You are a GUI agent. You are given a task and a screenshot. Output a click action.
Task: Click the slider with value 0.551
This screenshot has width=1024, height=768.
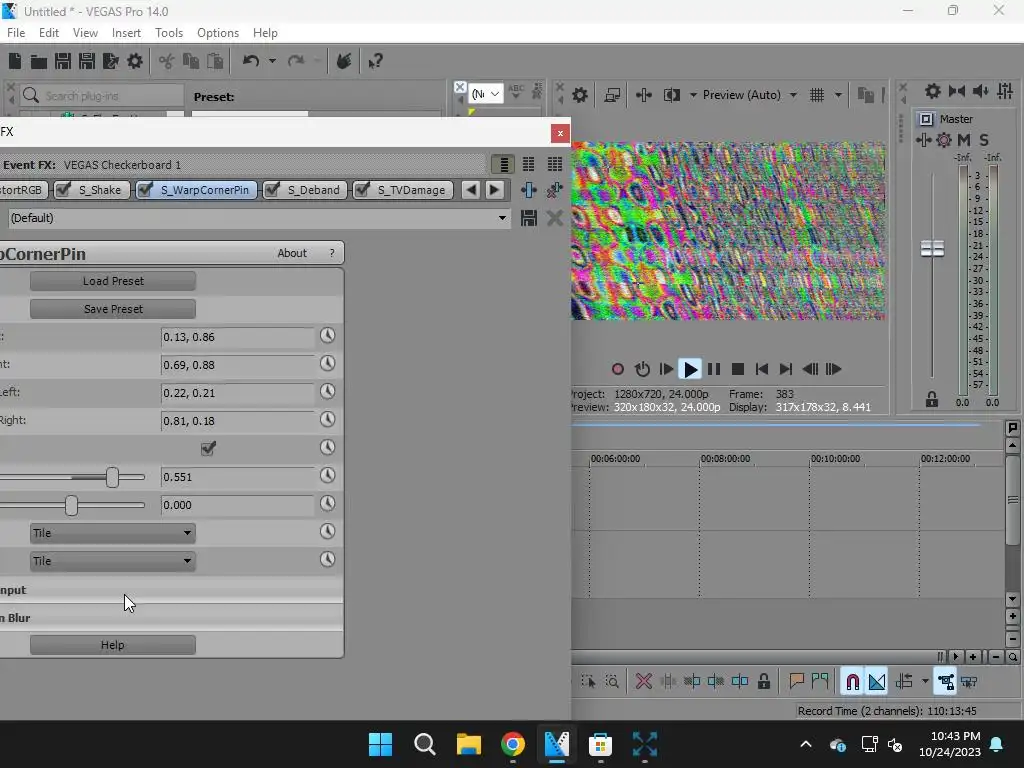tap(112, 477)
